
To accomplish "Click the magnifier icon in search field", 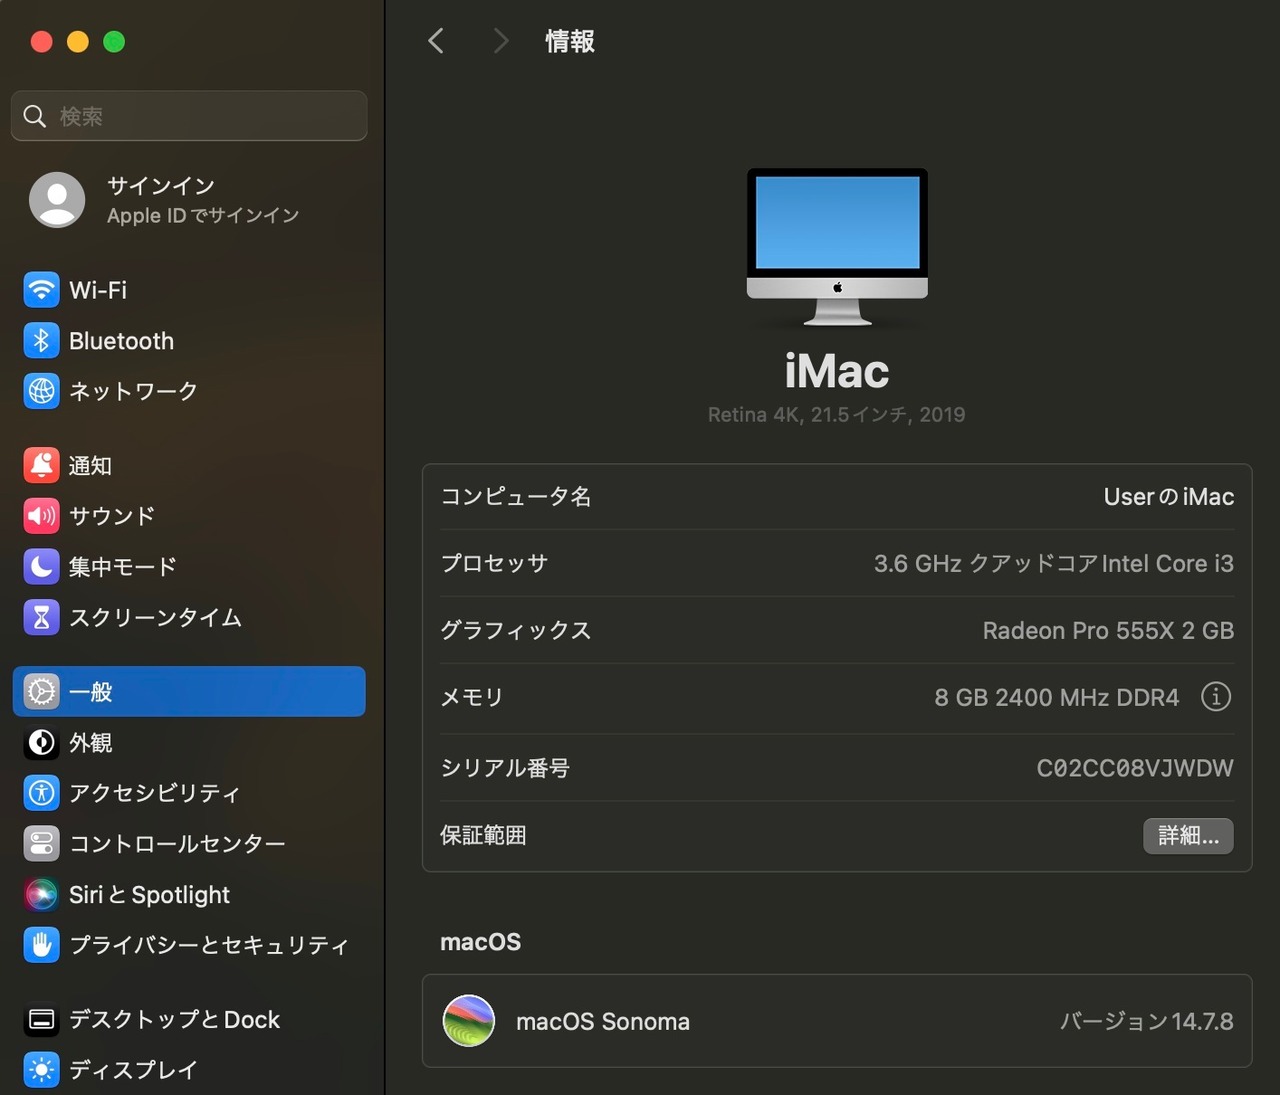I will [x=35, y=116].
